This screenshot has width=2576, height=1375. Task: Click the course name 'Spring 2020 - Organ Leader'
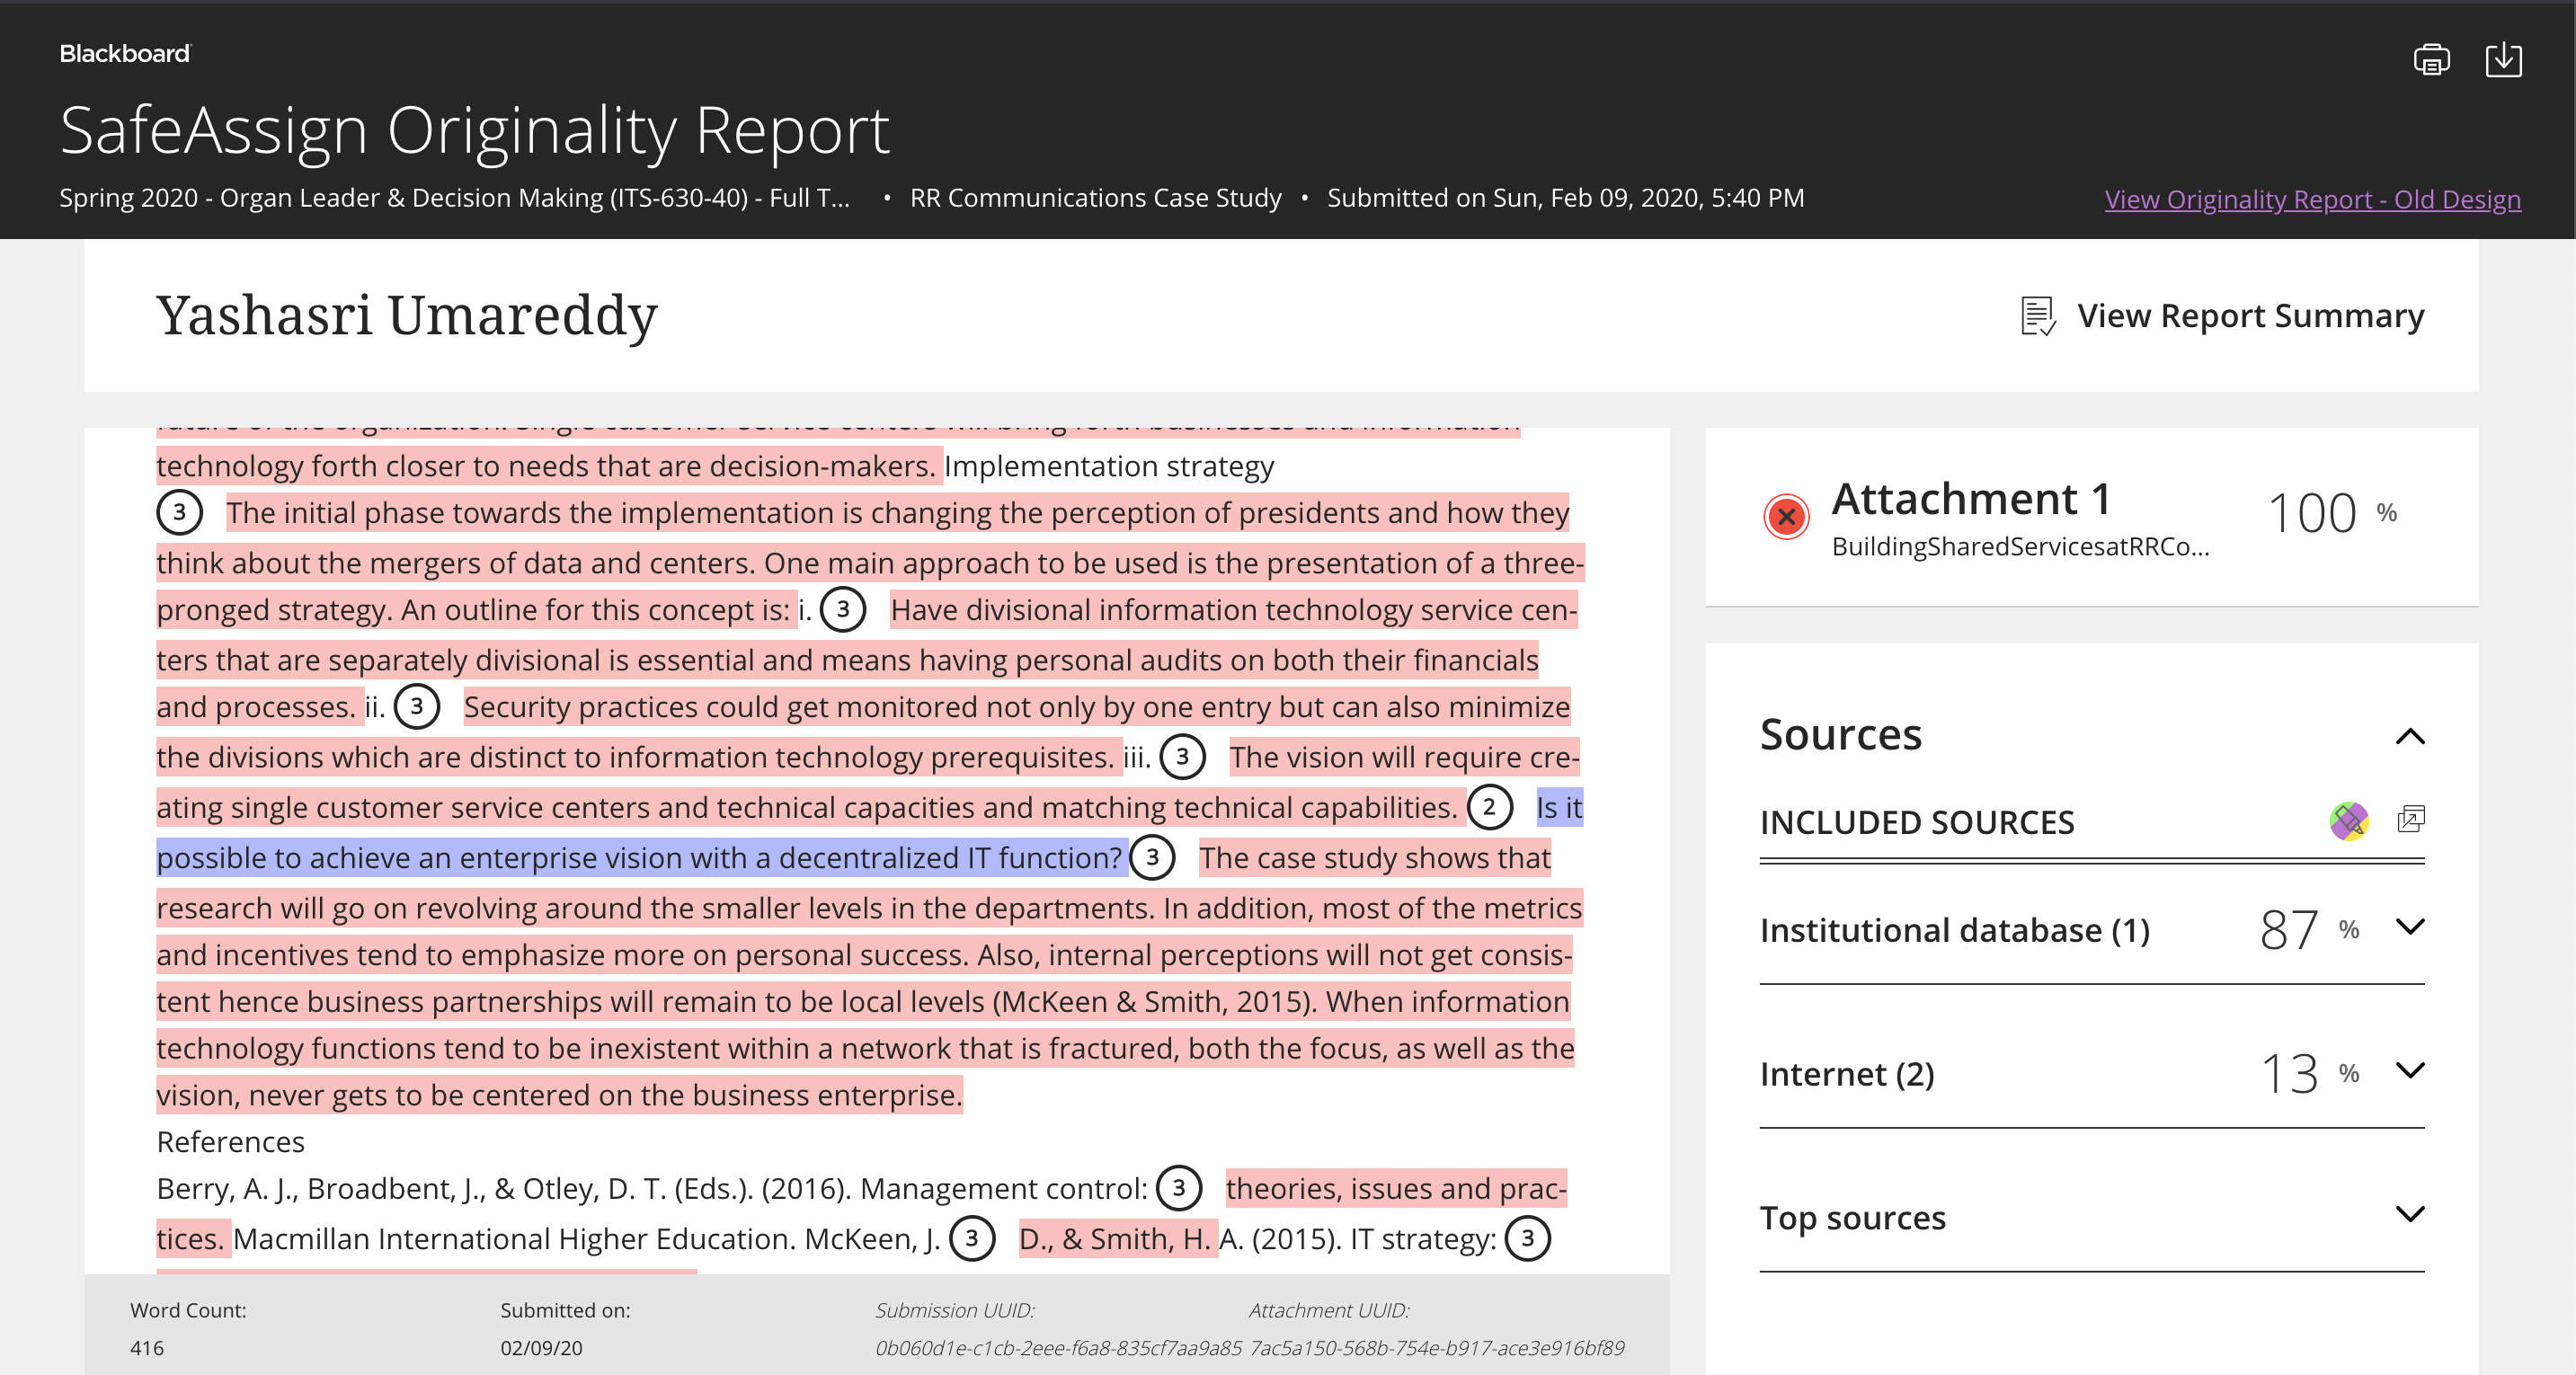coord(455,198)
